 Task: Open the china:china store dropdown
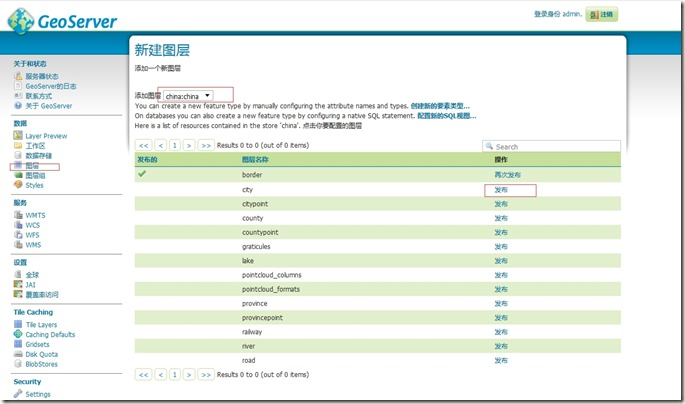point(189,96)
